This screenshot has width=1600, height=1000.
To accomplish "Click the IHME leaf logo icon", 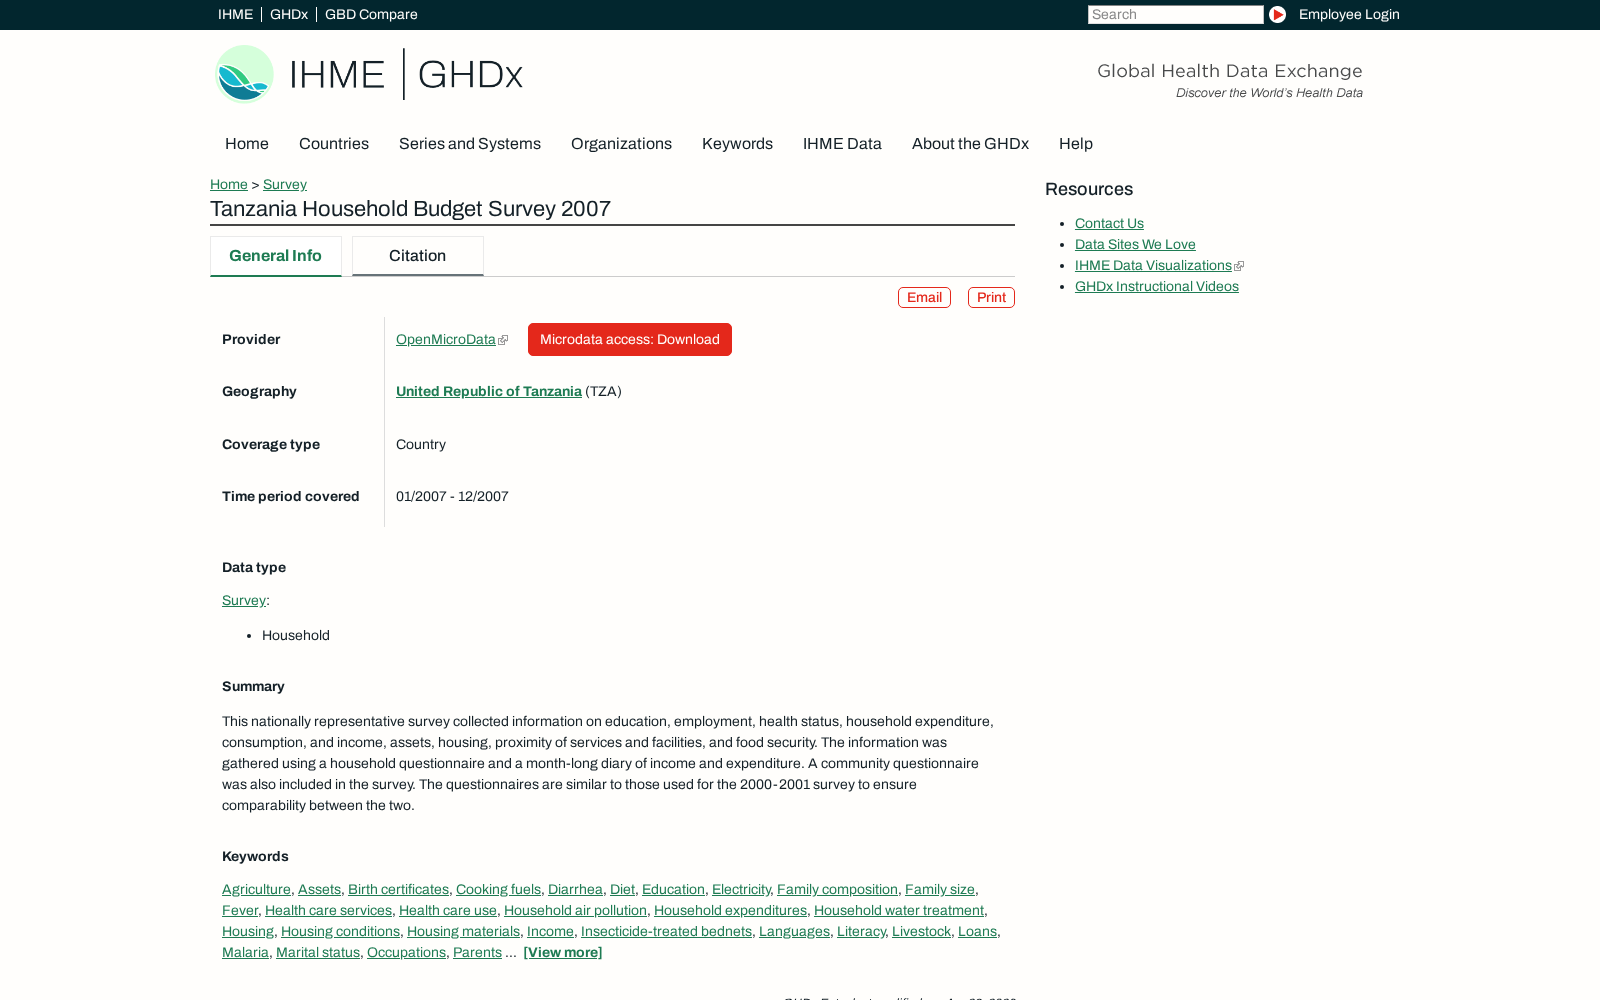I will 244,74.
